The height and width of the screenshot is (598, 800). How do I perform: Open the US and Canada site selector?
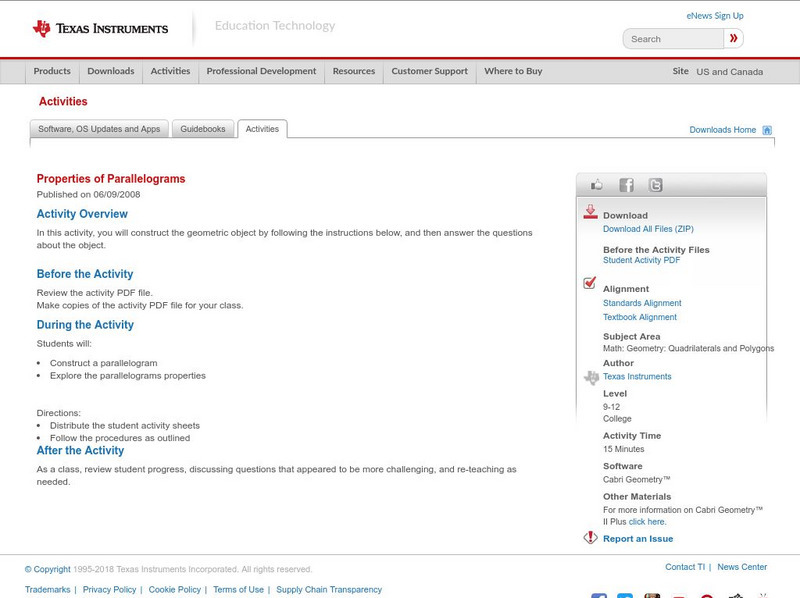tap(729, 72)
